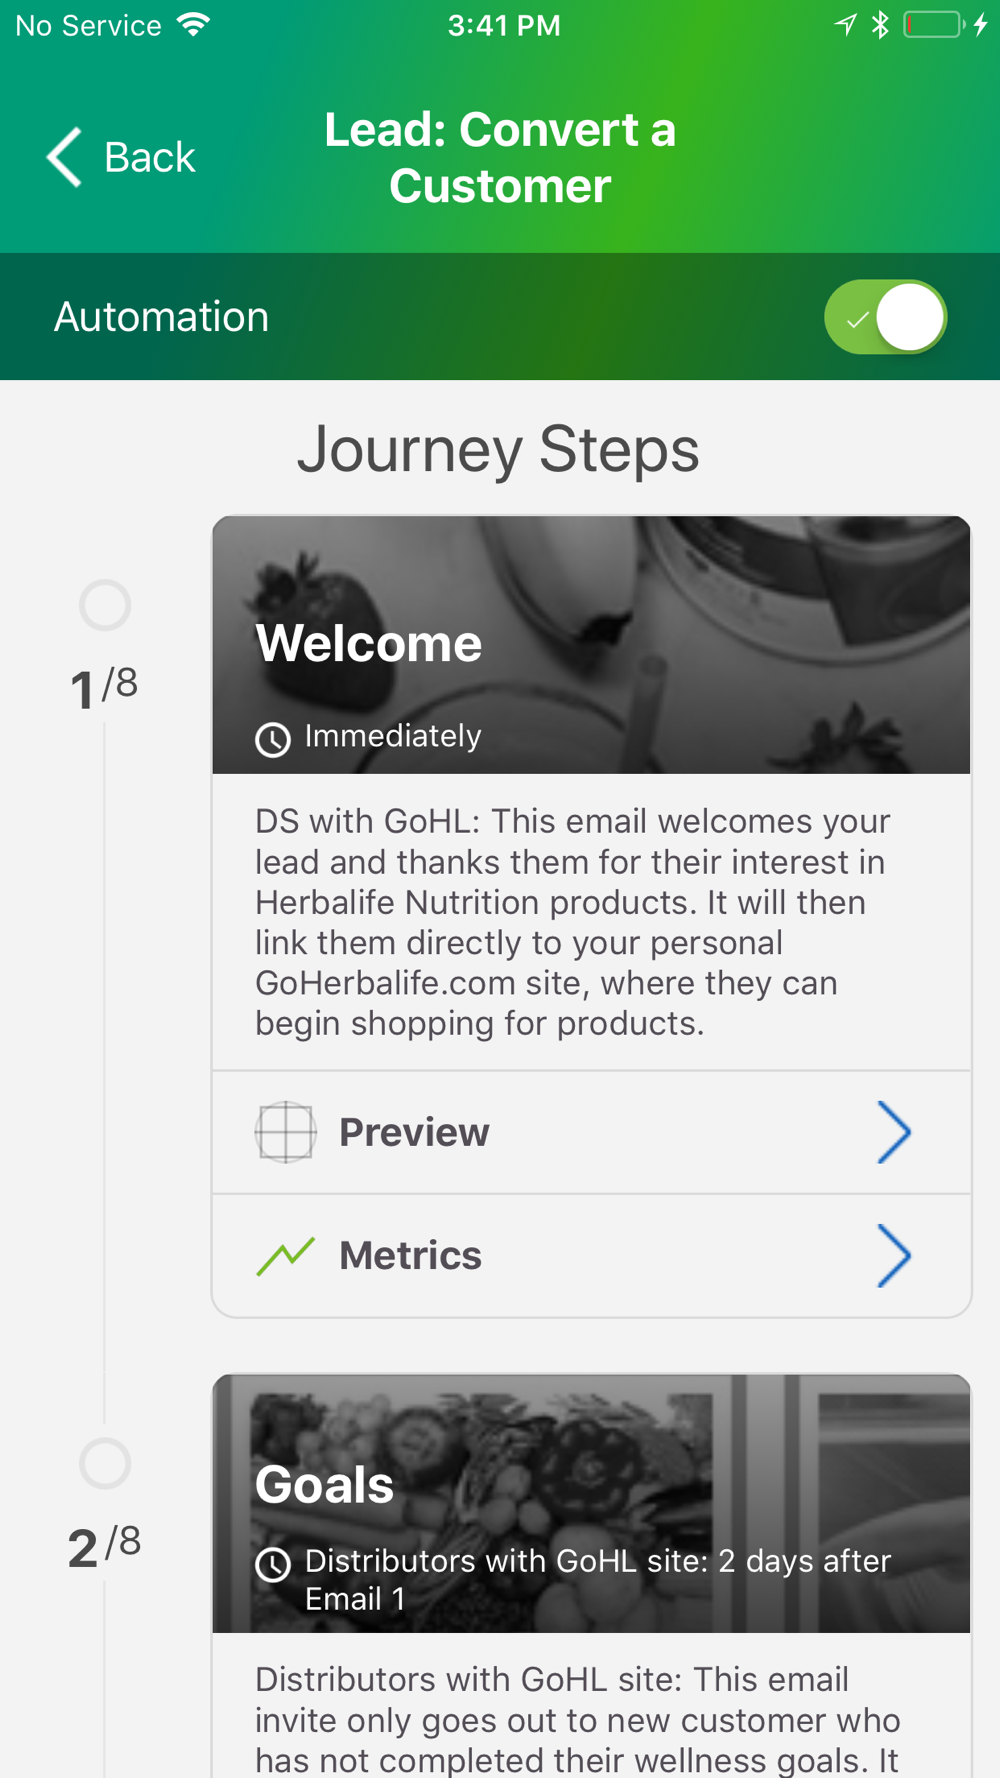This screenshot has height=1778, width=1000.
Task: Tap the battery indicator icon
Action: point(934,25)
